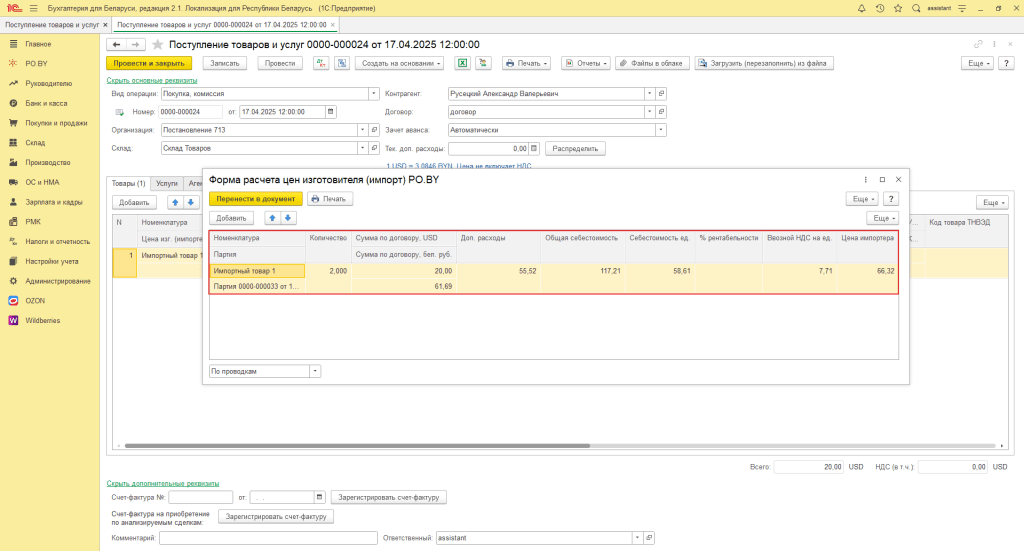Open the service menu icon next to assistant
This screenshot has height=551, width=1024.
(x=962, y=8)
